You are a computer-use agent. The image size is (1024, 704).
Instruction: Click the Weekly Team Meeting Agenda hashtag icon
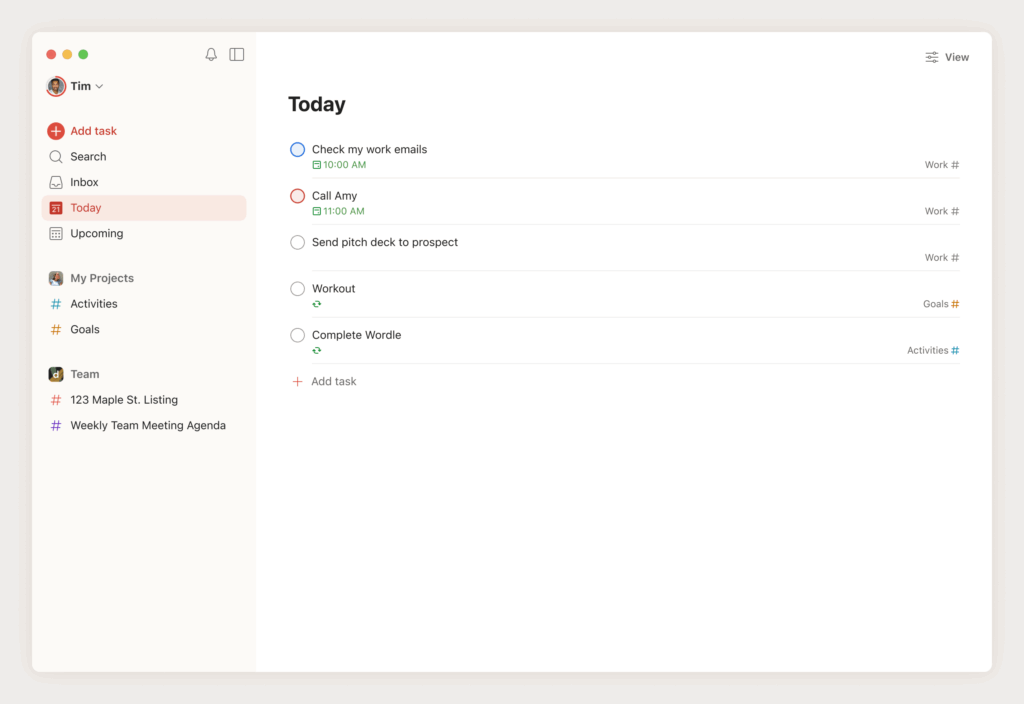pyautogui.click(x=56, y=425)
